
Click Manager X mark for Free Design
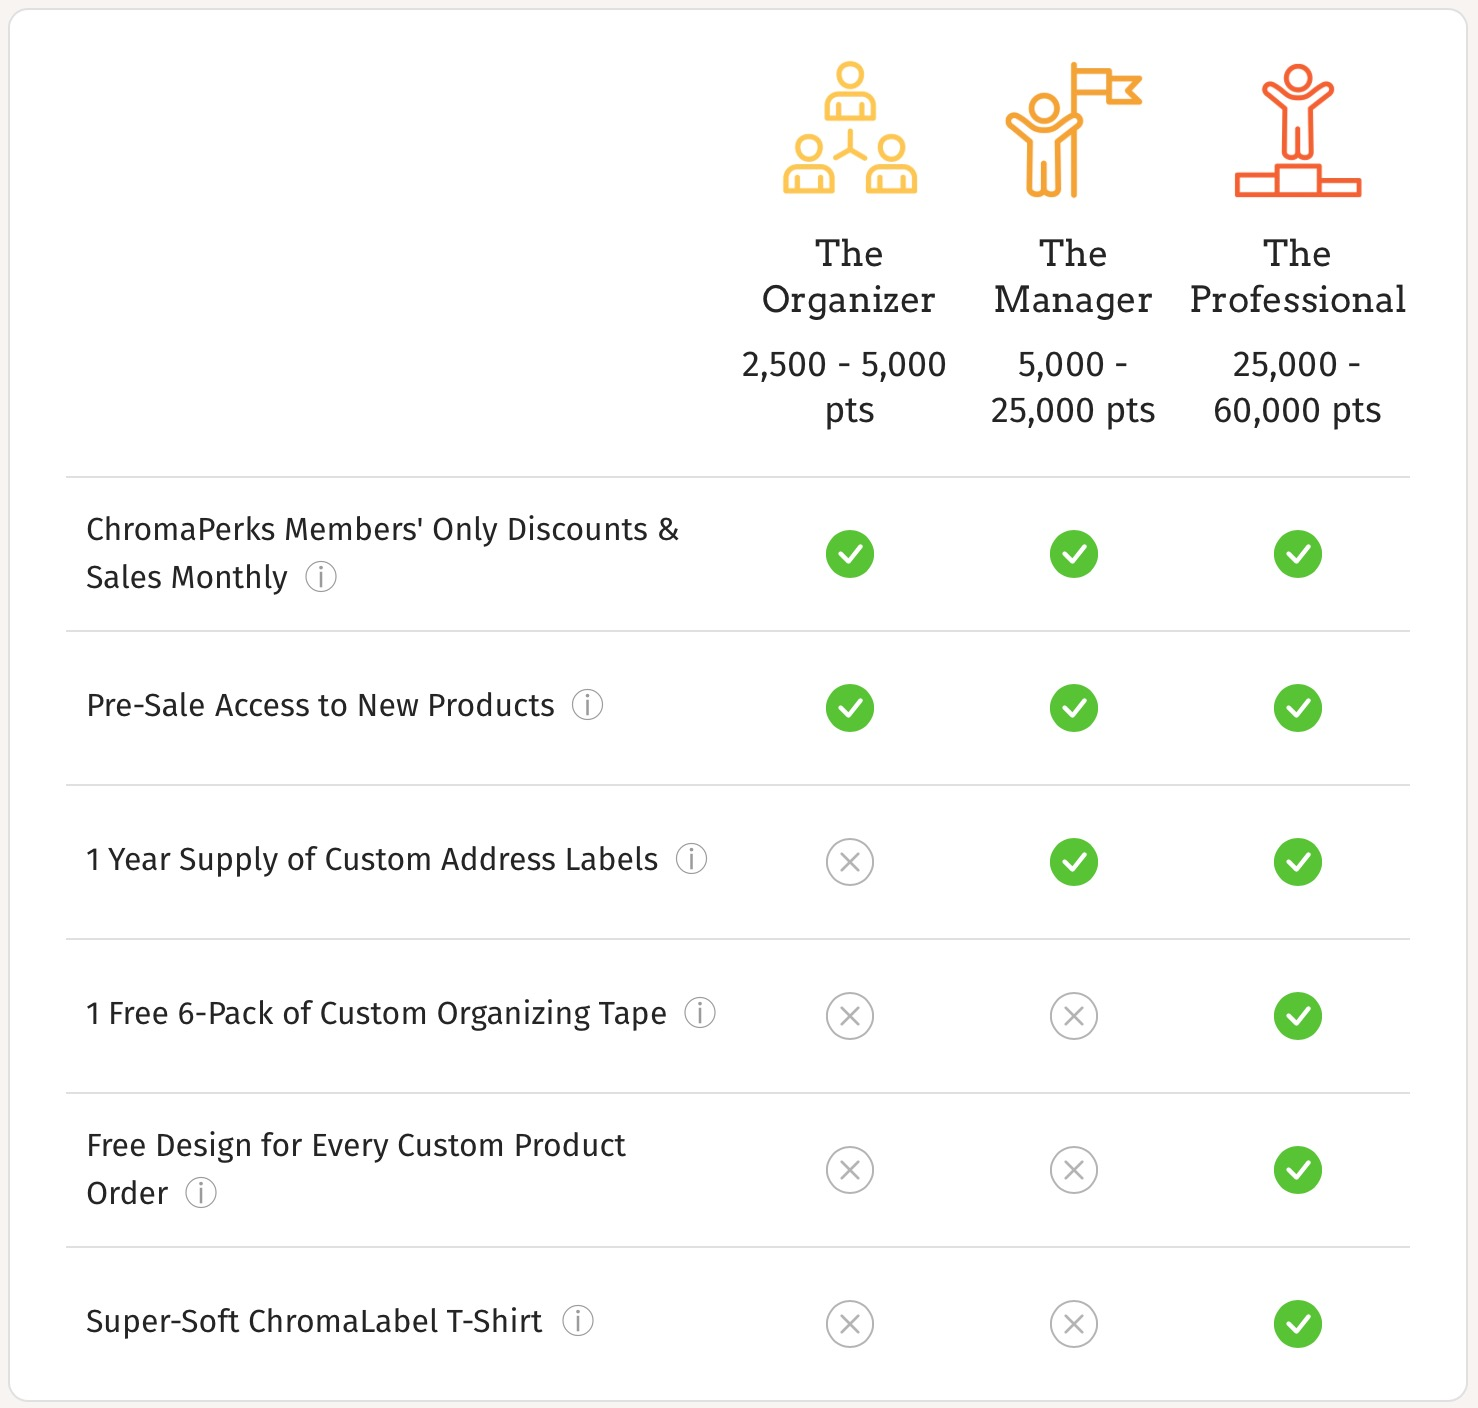(1074, 1170)
